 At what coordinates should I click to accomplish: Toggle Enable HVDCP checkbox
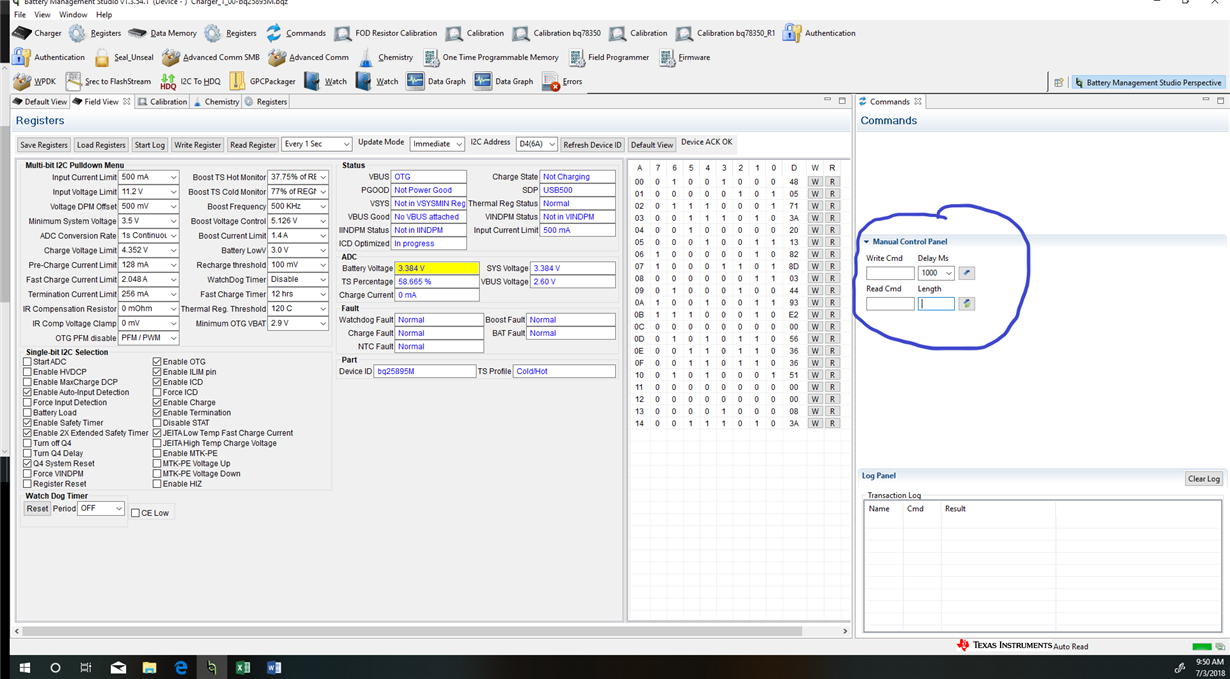[28, 372]
